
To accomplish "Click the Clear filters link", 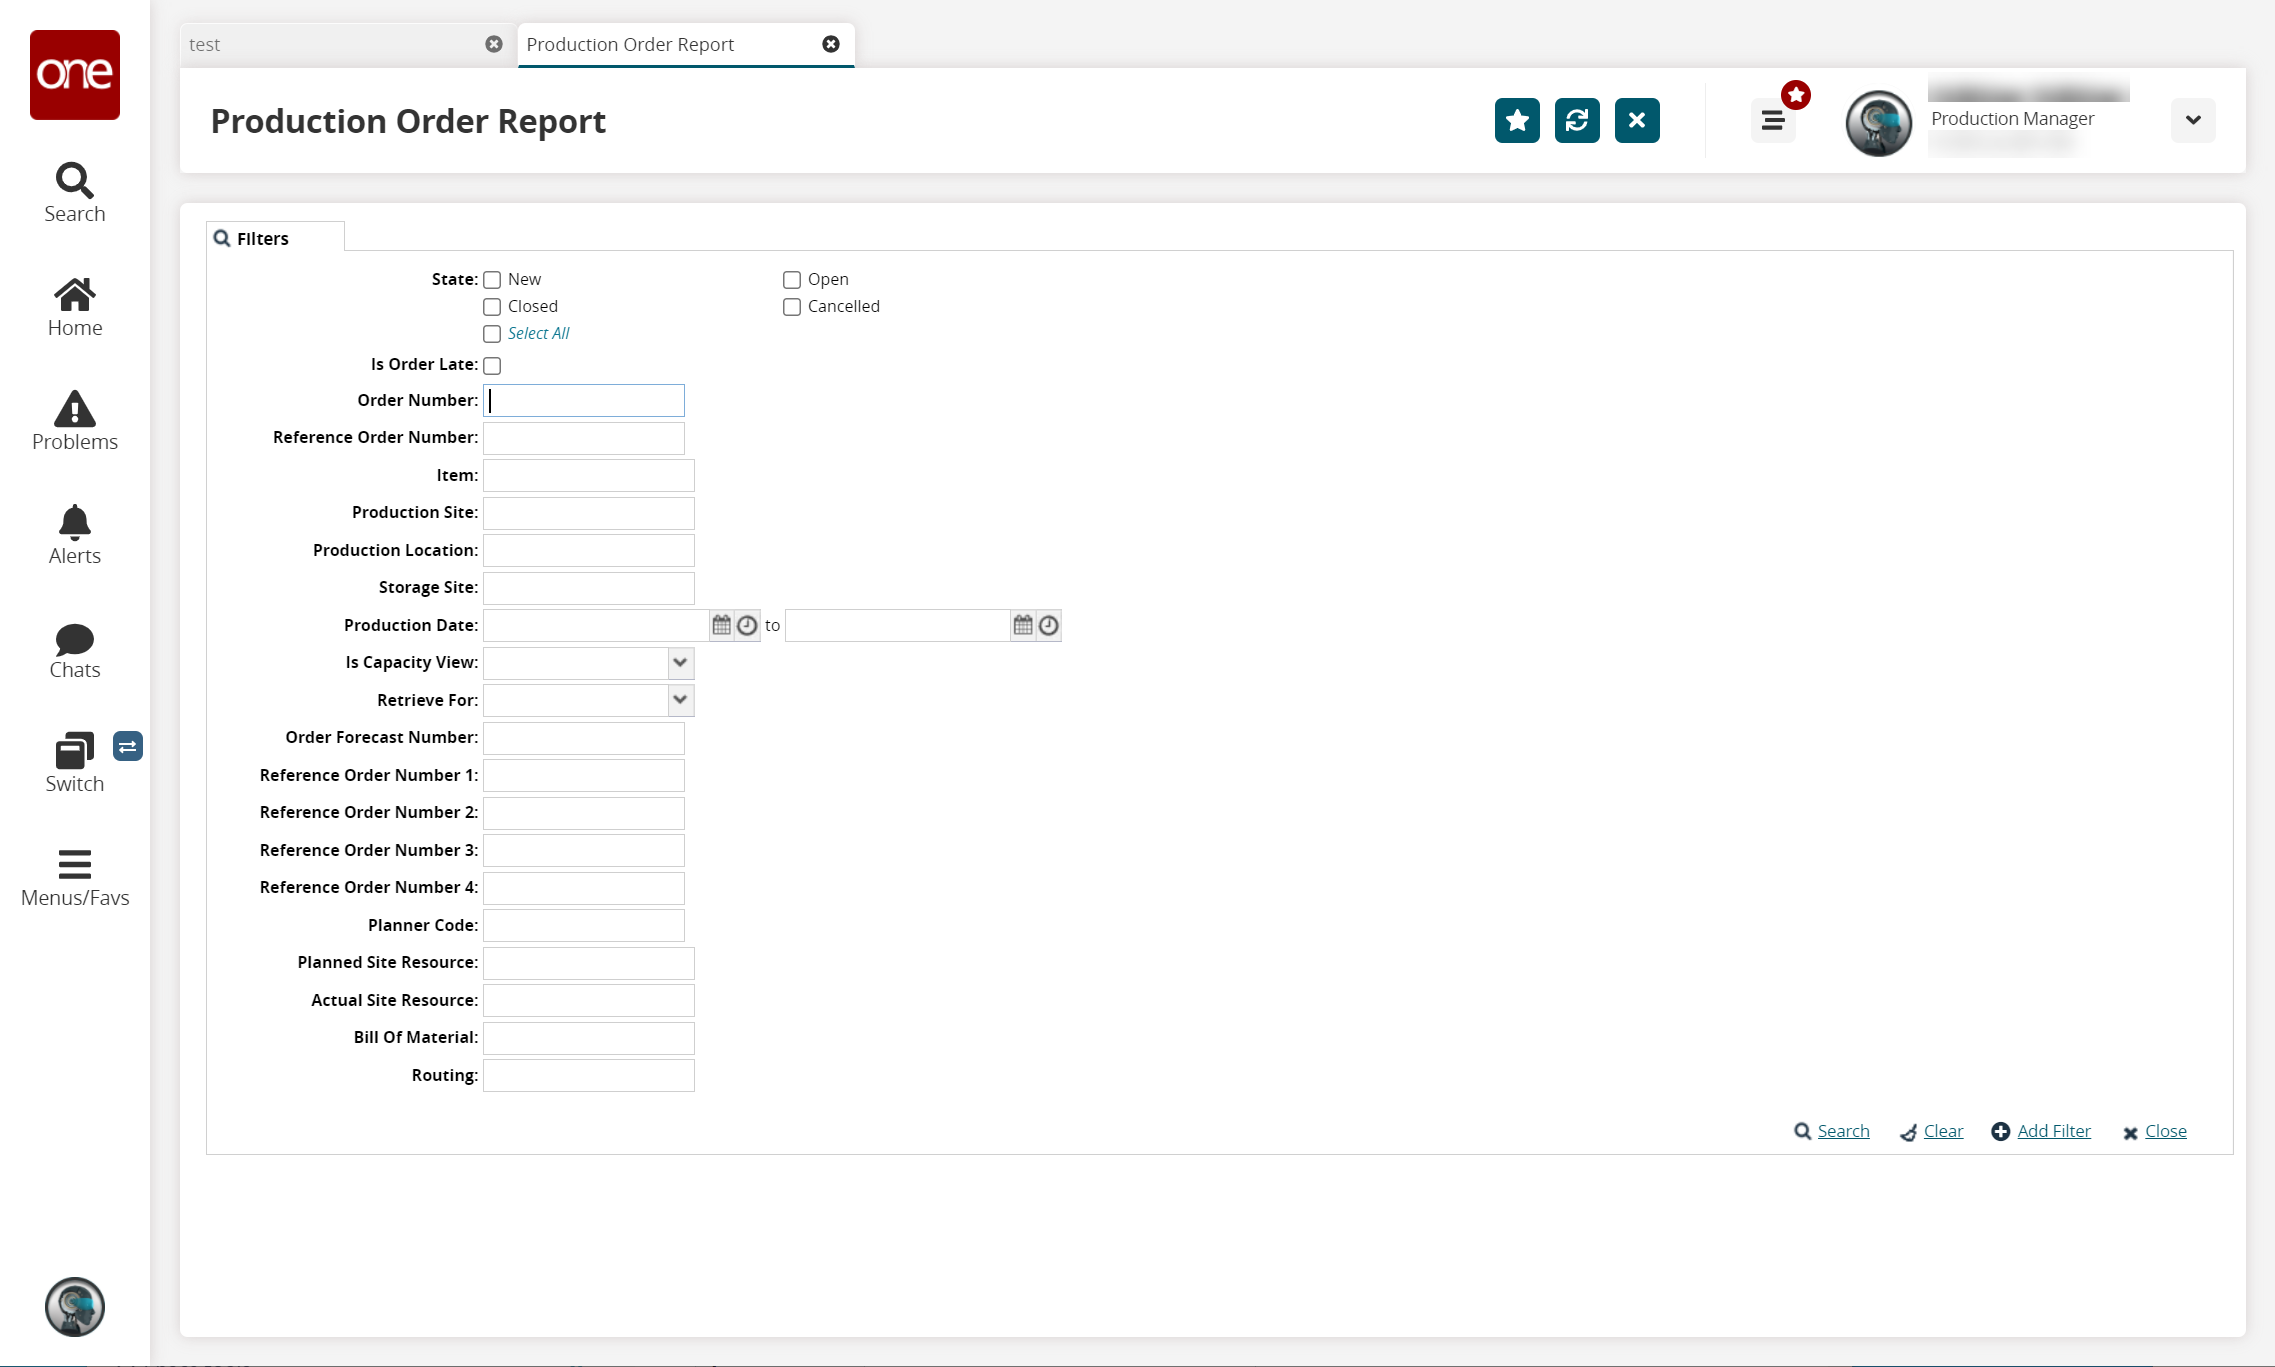I will click(1942, 1131).
